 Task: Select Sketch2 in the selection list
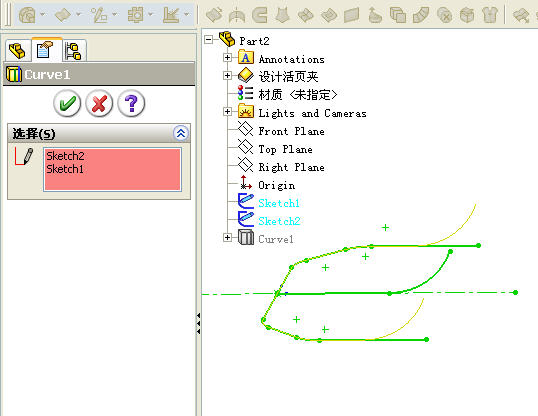pos(65,156)
